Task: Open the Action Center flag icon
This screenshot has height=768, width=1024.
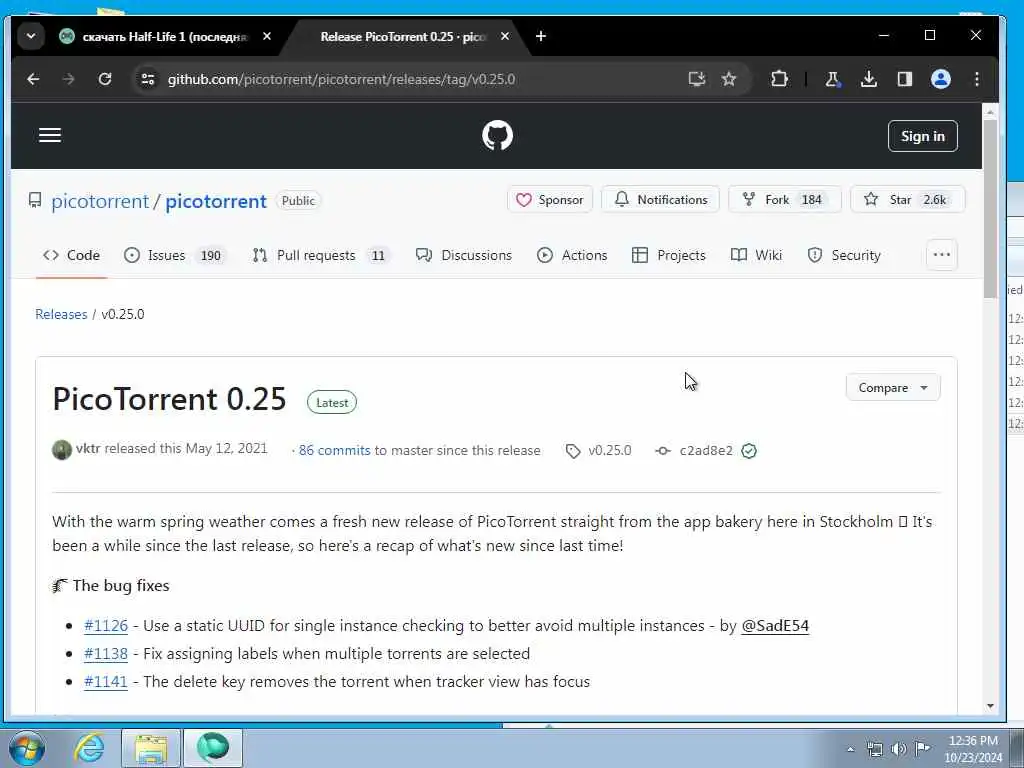Action: pyautogui.click(x=922, y=749)
